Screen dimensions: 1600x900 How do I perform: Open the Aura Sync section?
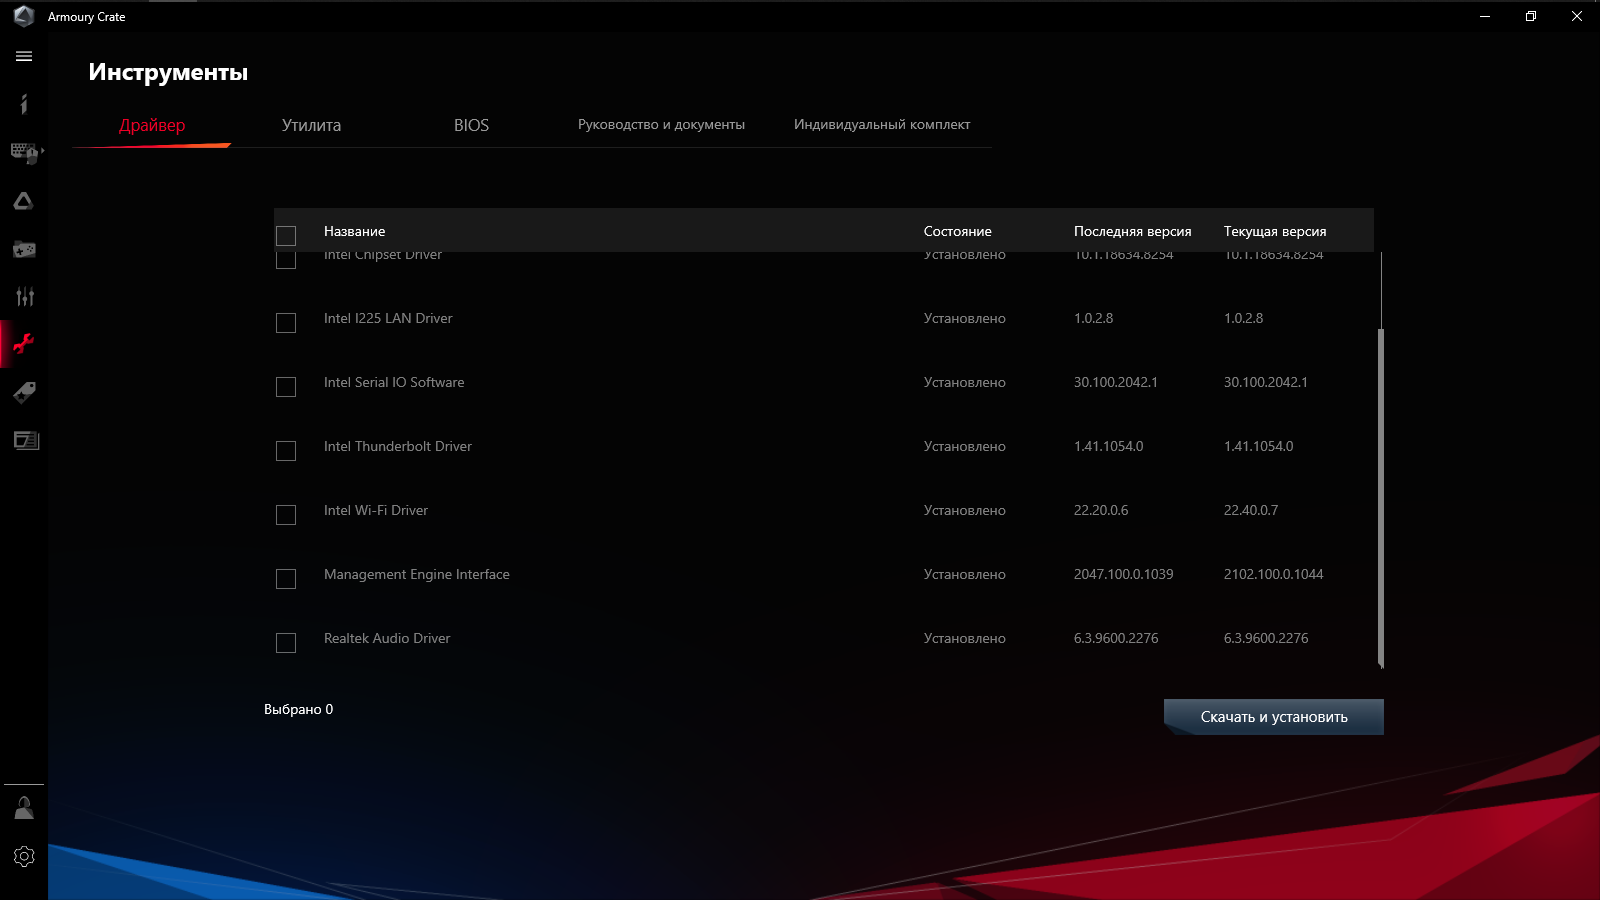pyautogui.click(x=23, y=200)
